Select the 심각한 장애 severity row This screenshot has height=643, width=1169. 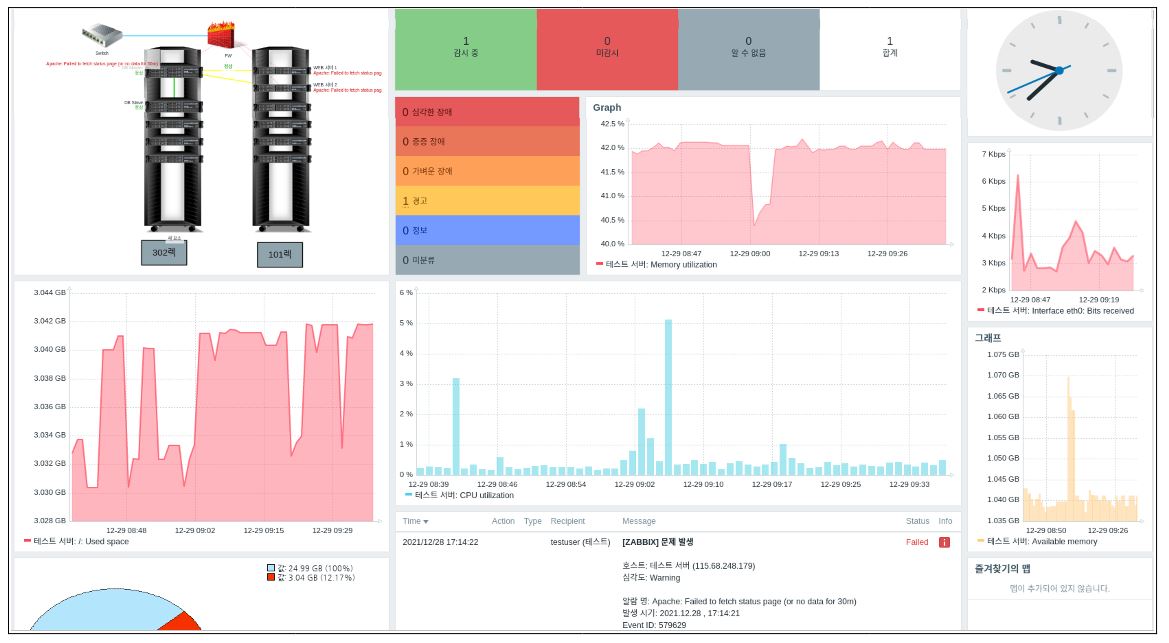[488, 112]
